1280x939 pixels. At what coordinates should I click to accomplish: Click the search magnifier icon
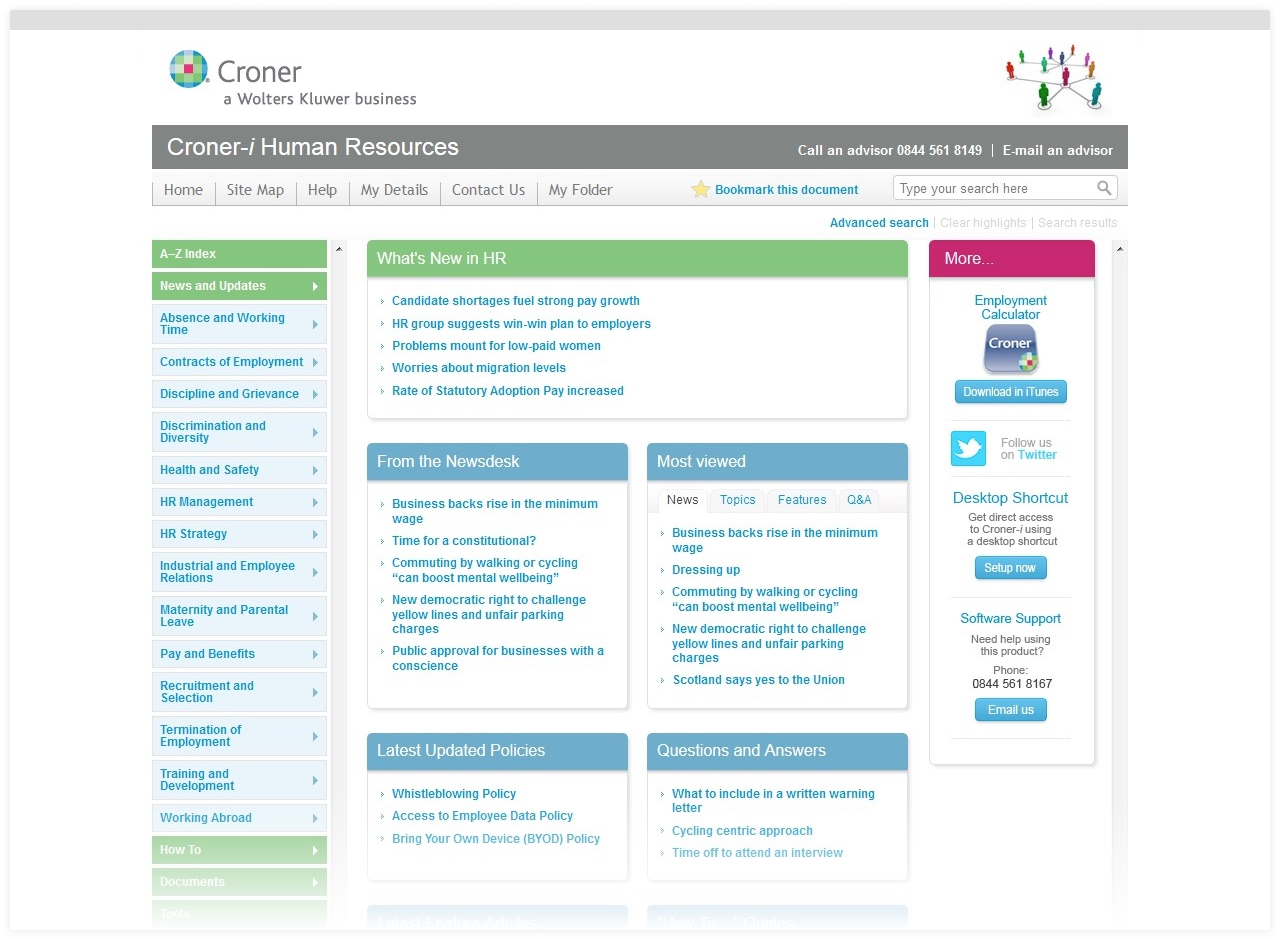[1104, 188]
